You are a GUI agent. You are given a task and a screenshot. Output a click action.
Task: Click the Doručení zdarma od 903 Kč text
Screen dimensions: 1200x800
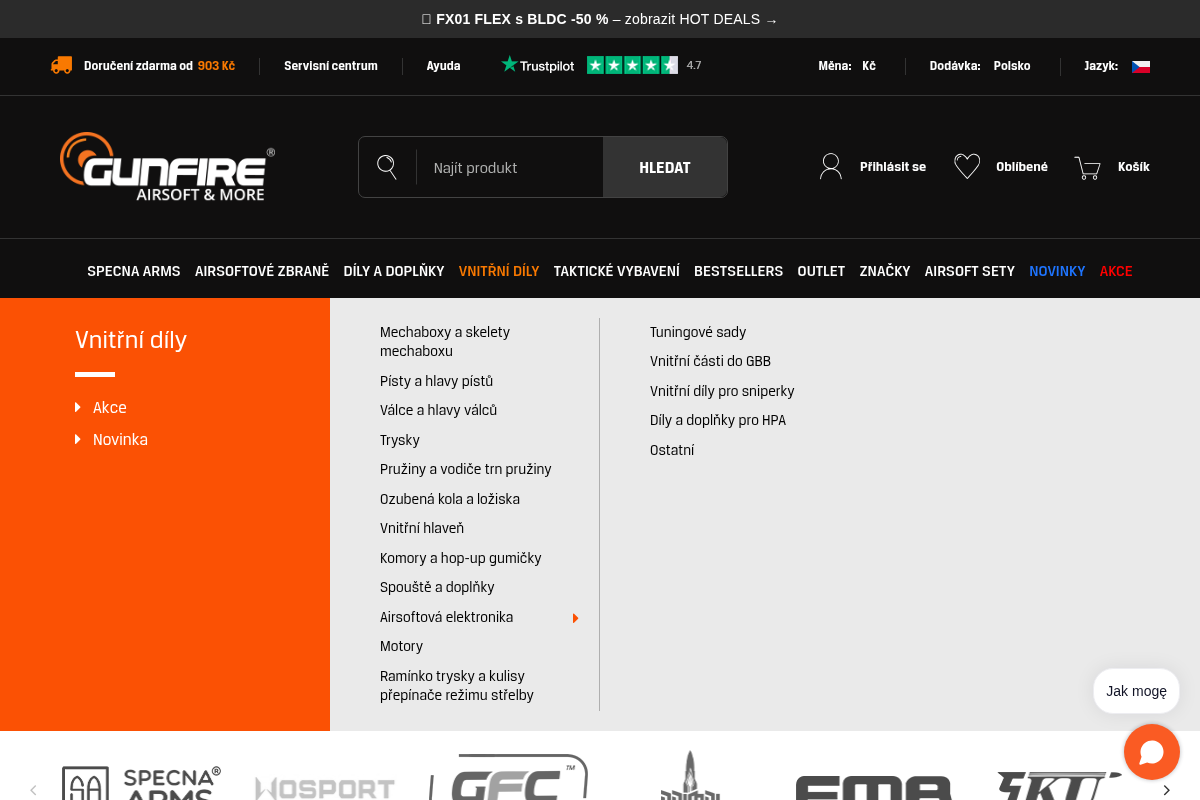[159, 66]
